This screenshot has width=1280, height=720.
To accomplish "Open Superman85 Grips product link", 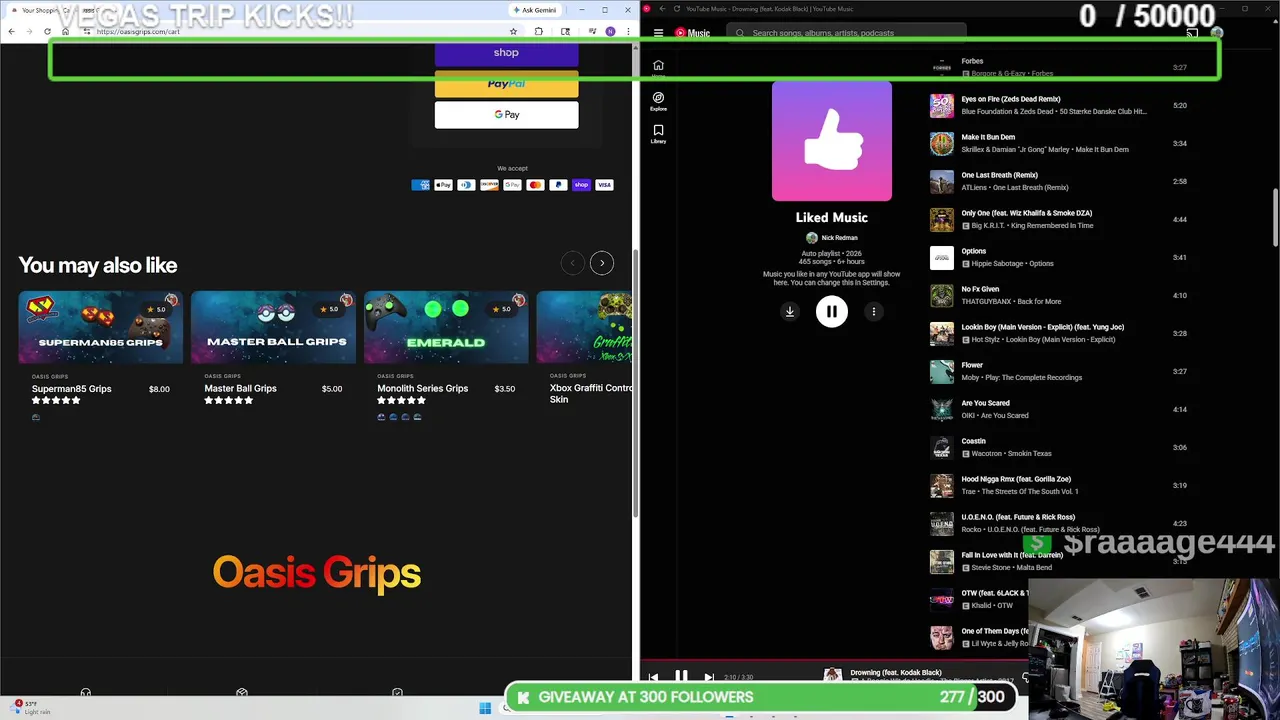I will tap(71, 389).
